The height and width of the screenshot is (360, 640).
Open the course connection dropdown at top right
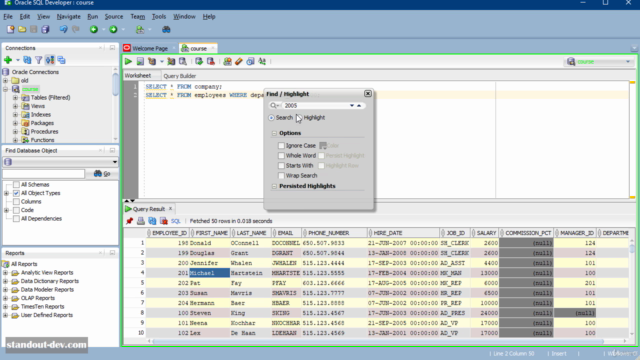pos(628,62)
